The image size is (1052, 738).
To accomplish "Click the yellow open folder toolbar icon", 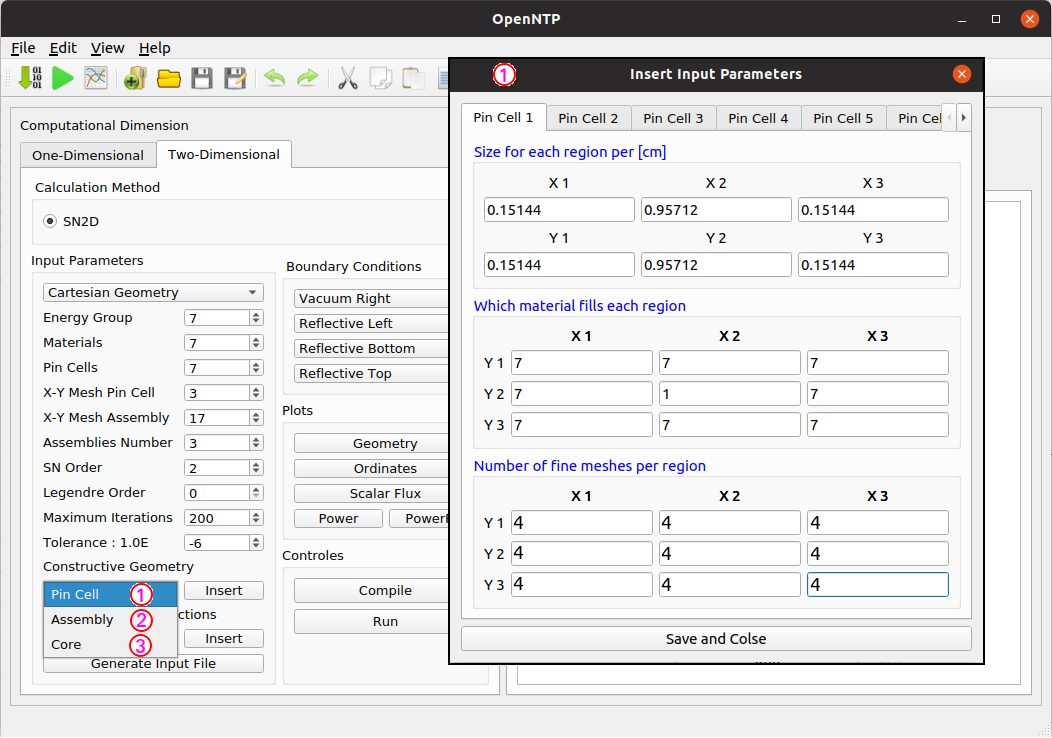I will [168, 78].
